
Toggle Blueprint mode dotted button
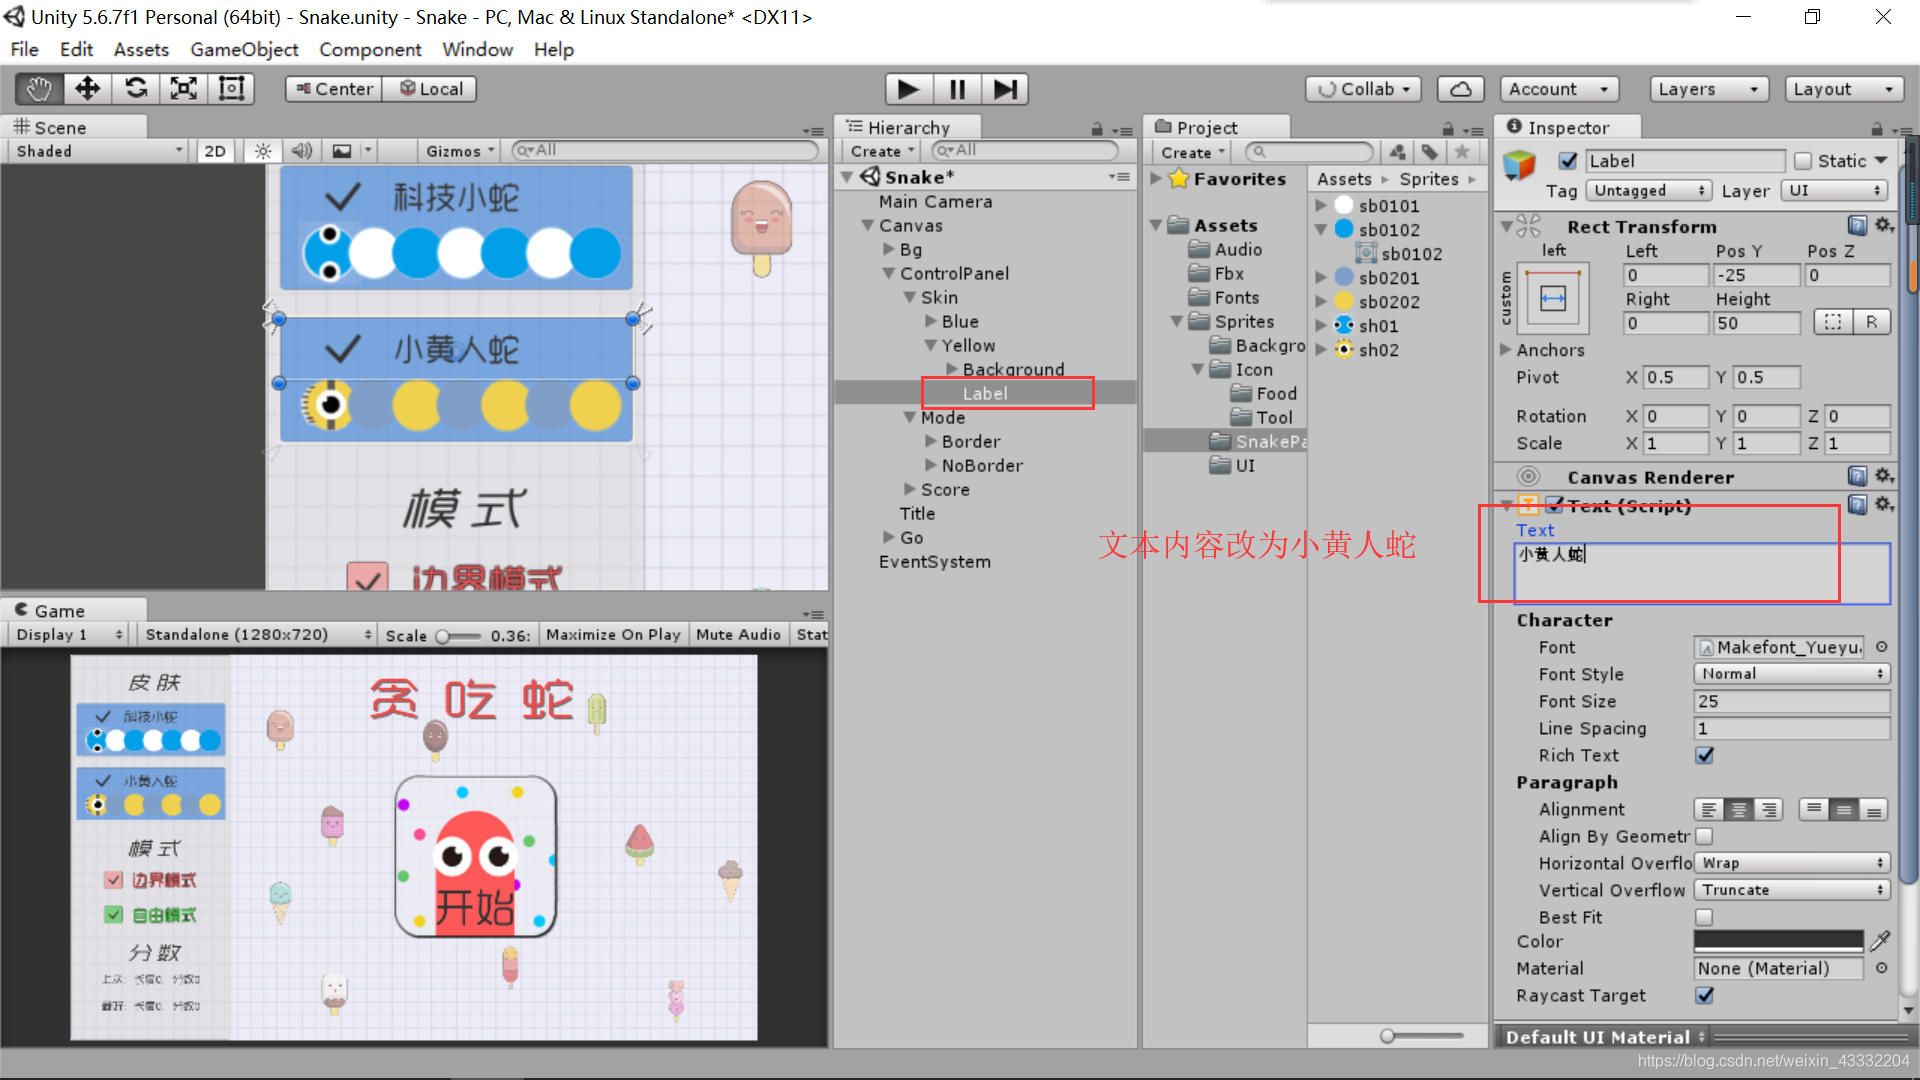click(x=1832, y=322)
